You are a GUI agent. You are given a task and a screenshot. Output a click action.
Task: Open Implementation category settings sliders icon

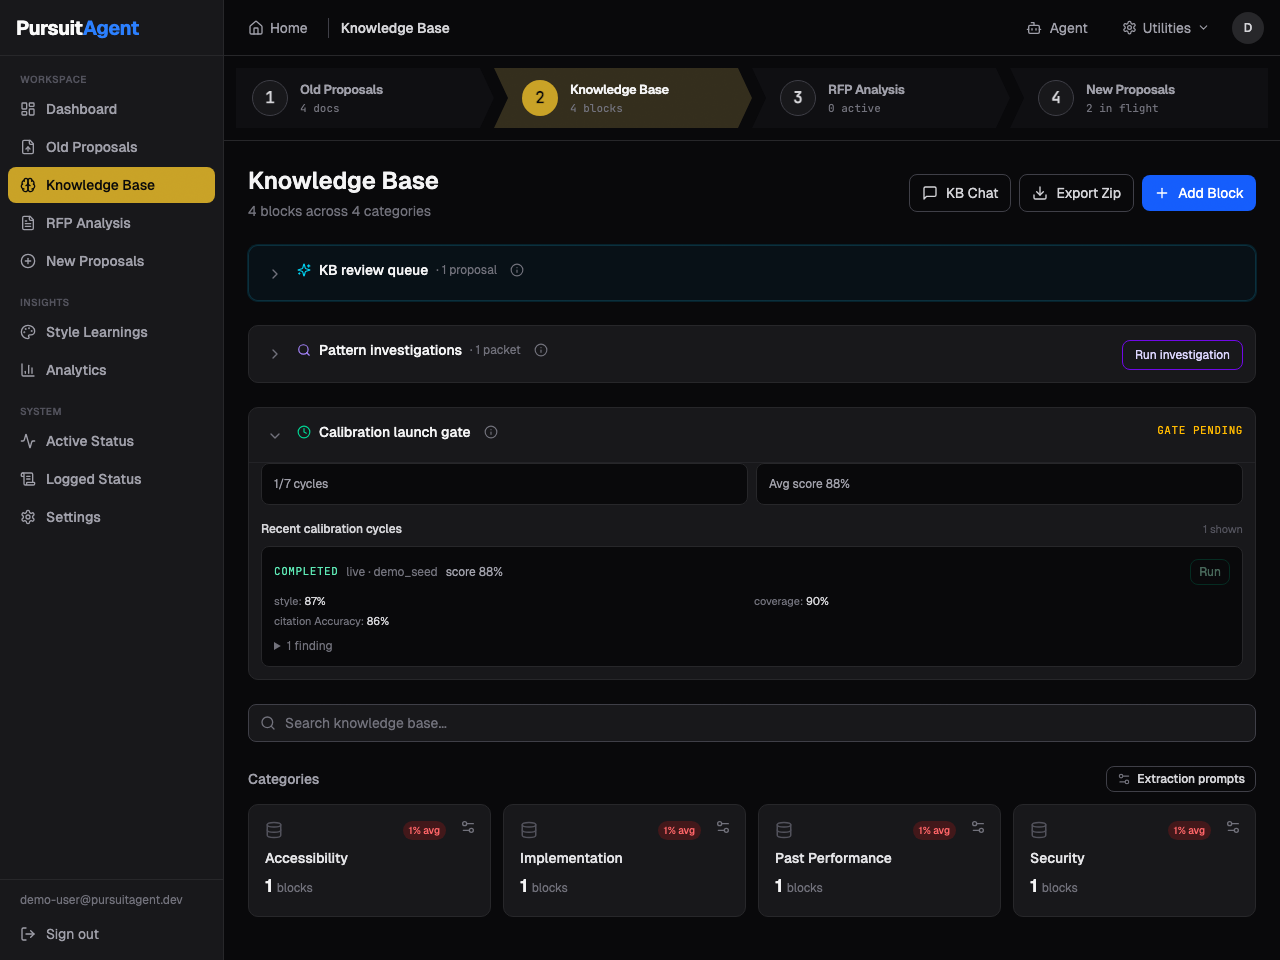click(x=723, y=827)
